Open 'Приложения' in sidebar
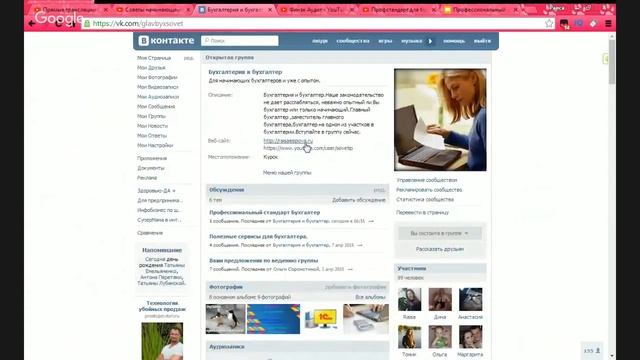640x360 pixels. (152, 158)
